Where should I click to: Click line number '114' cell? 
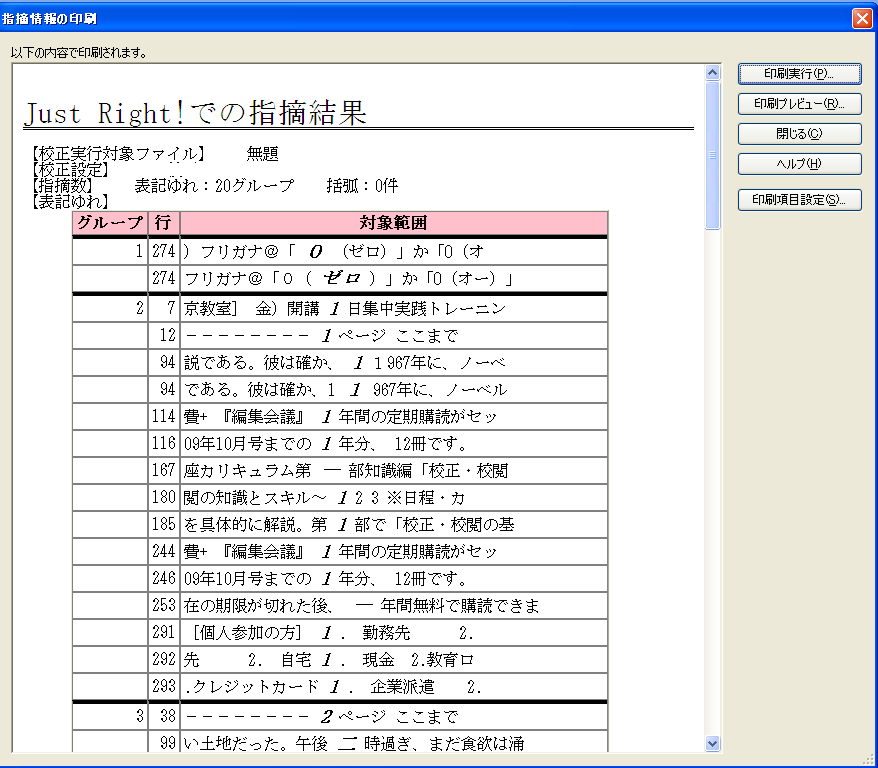164,416
